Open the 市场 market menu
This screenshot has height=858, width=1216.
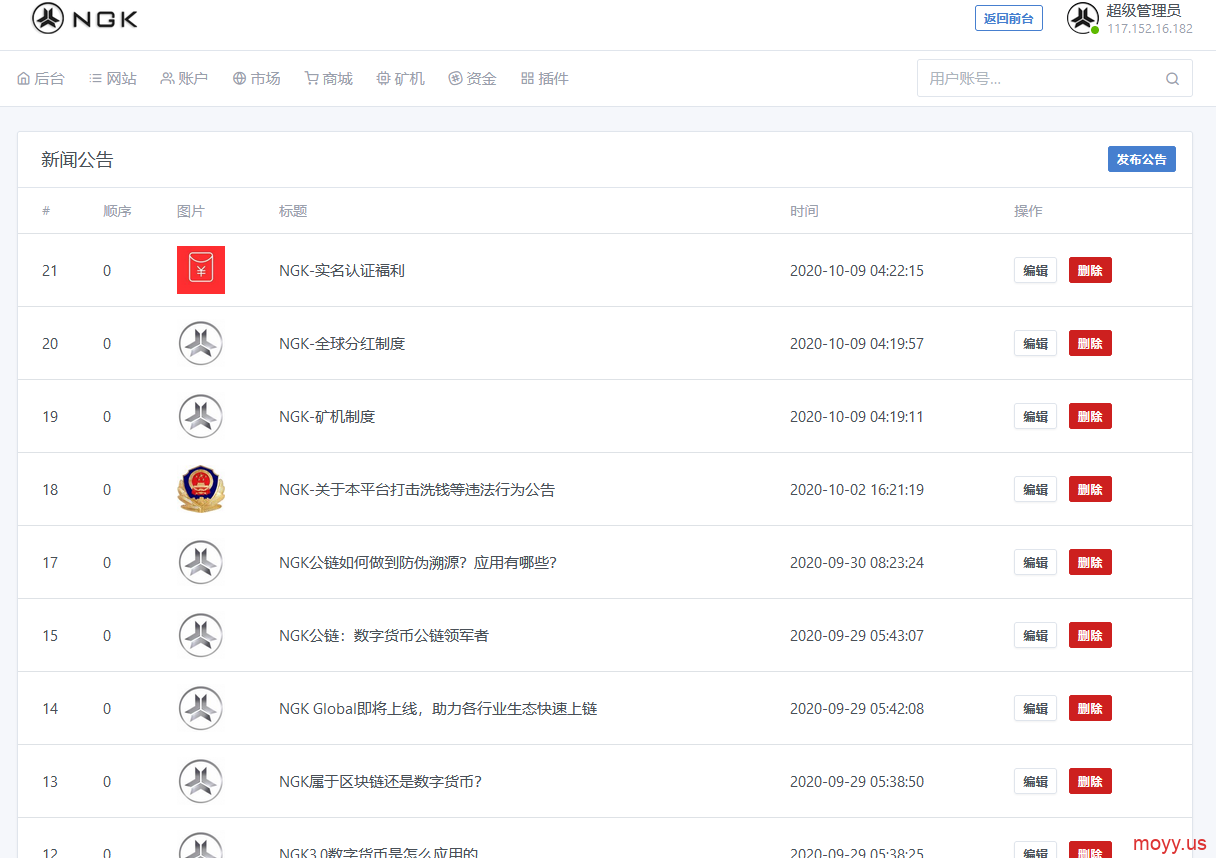click(257, 78)
